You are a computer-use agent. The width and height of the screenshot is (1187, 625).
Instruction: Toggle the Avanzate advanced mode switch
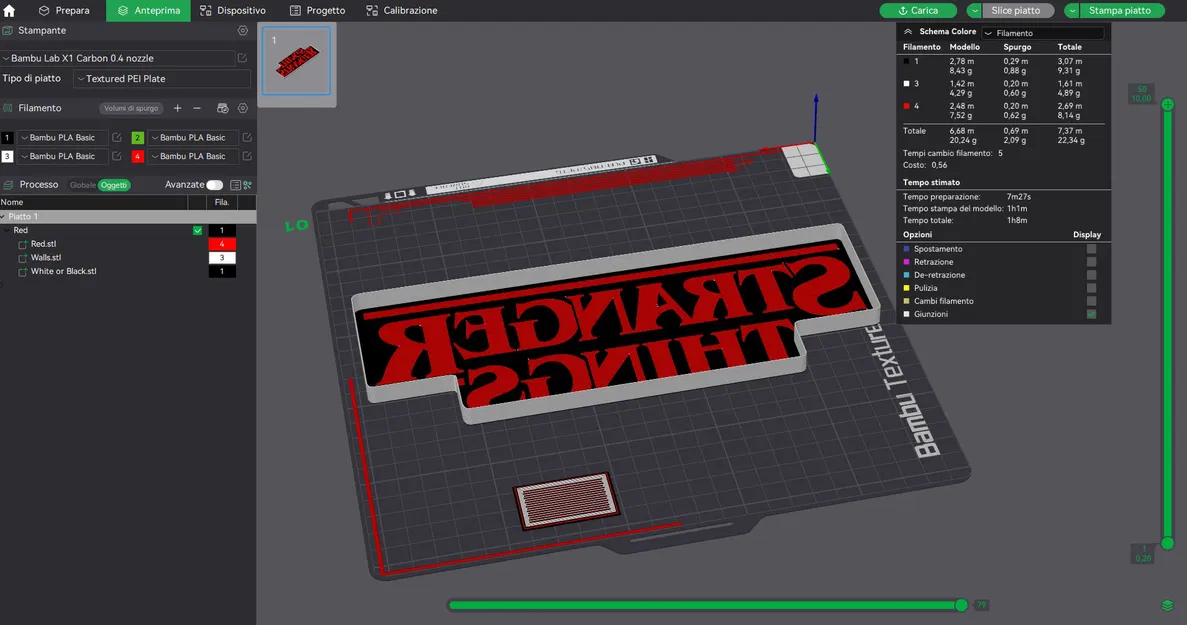click(215, 185)
